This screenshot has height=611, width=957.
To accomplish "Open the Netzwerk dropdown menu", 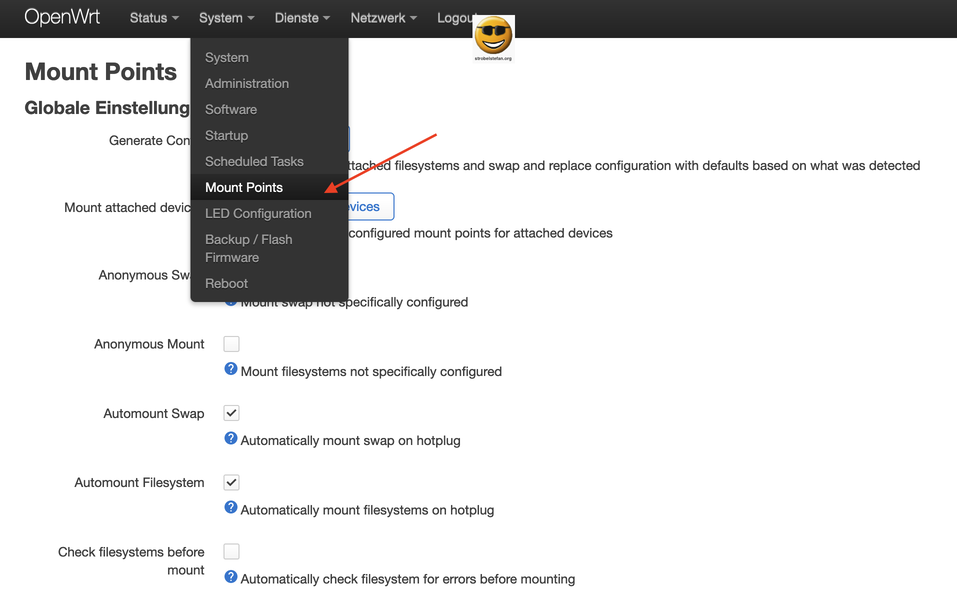I will click(383, 18).
